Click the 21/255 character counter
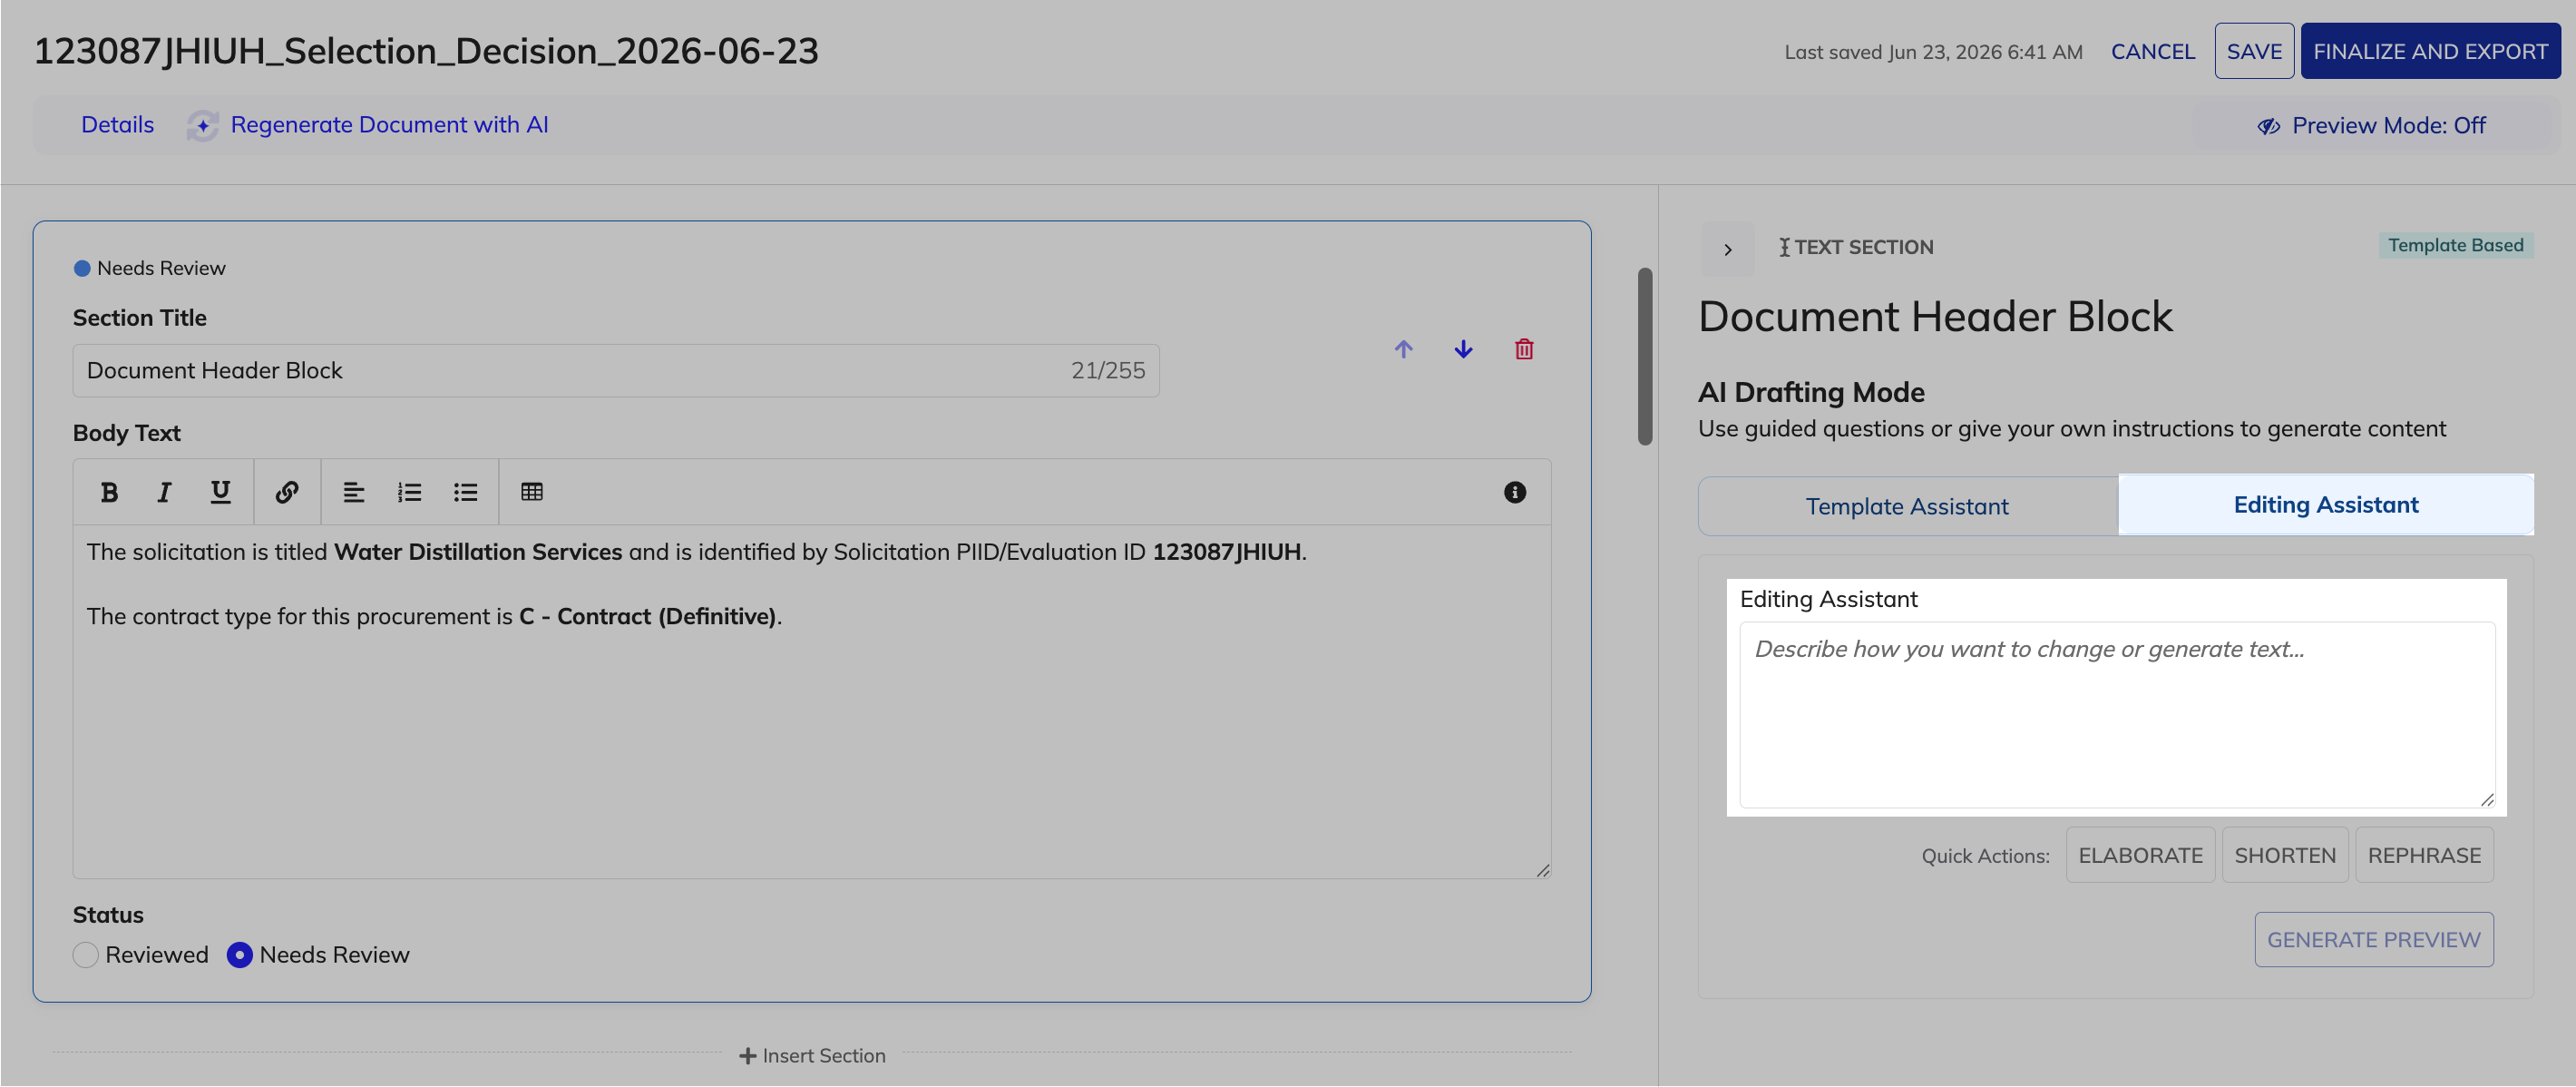The height and width of the screenshot is (1087, 2576). click(1107, 371)
